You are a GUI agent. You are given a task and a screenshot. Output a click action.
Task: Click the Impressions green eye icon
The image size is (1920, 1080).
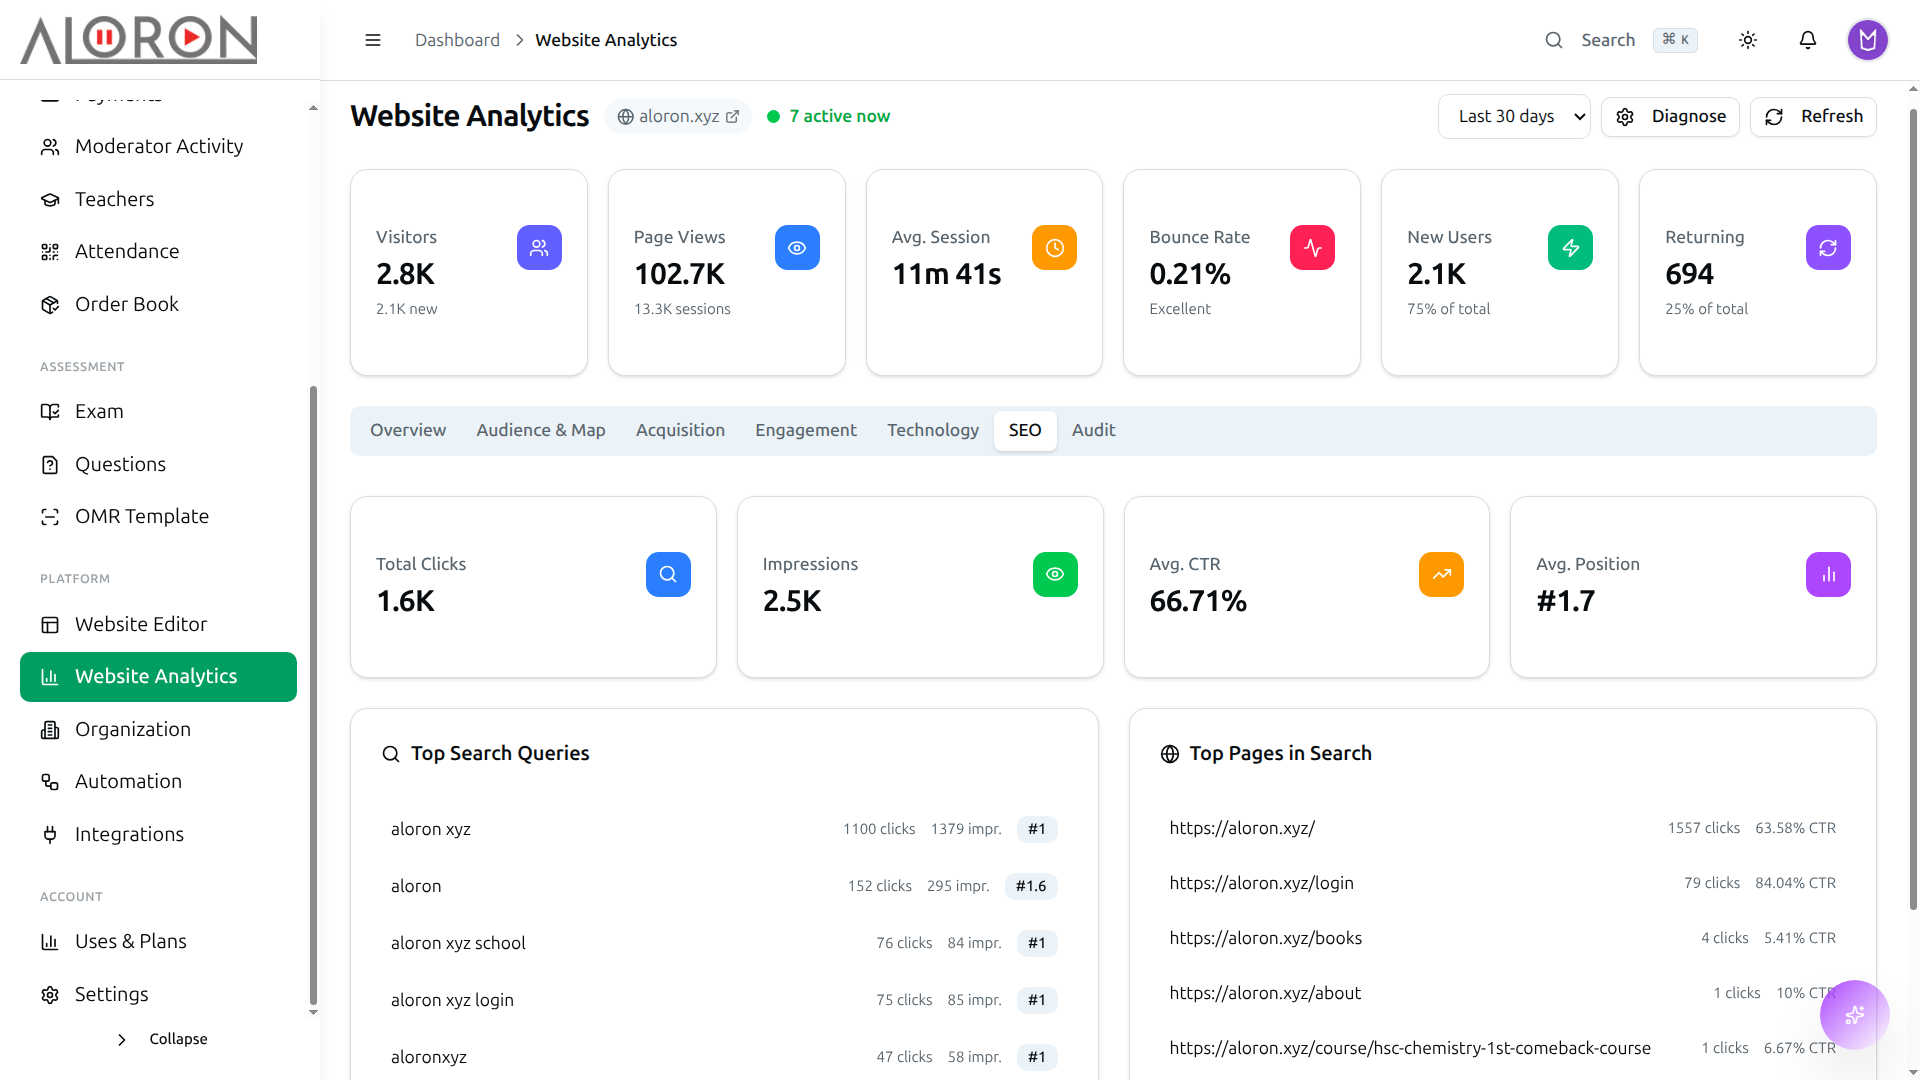[x=1055, y=574]
